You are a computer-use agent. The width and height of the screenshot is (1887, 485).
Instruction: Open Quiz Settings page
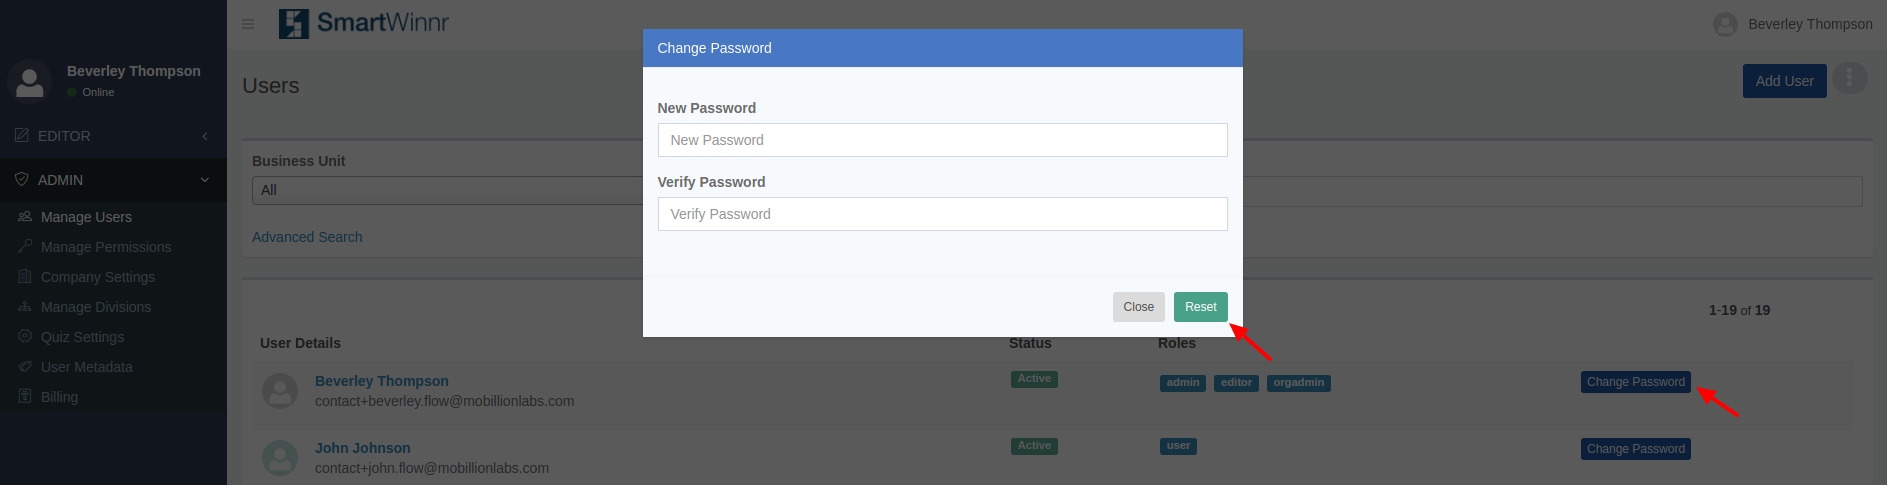pyautogui.click(x=82, y=337)
